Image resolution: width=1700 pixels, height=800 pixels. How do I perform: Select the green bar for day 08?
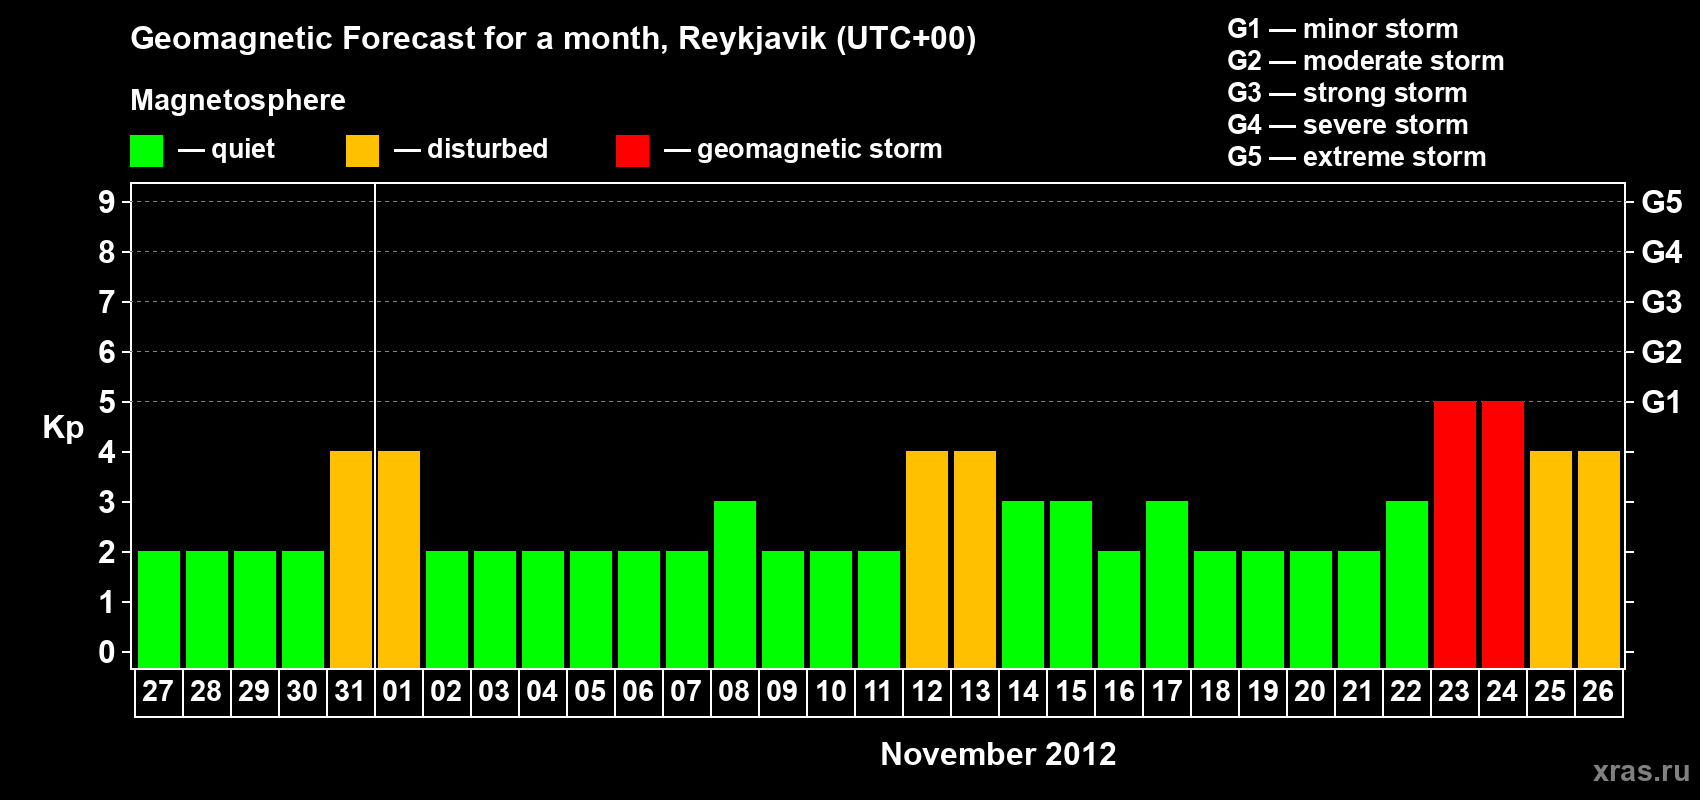coord(735,584)
